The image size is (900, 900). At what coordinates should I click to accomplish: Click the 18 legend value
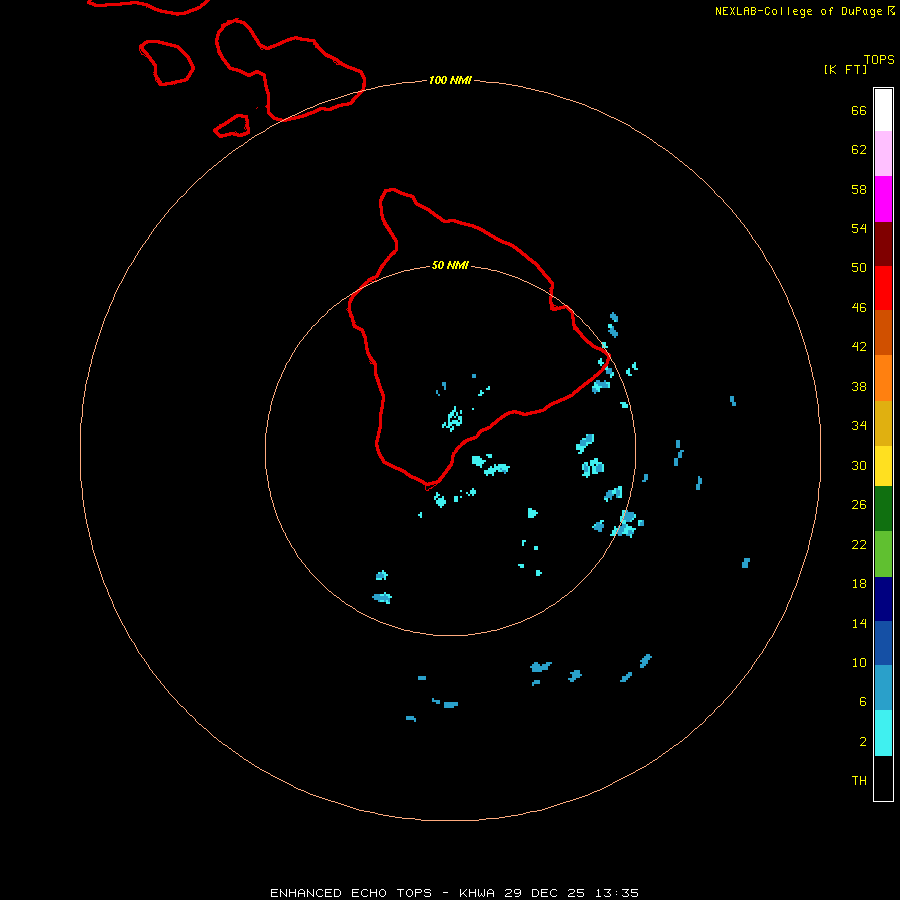click(x=859, y=584)
